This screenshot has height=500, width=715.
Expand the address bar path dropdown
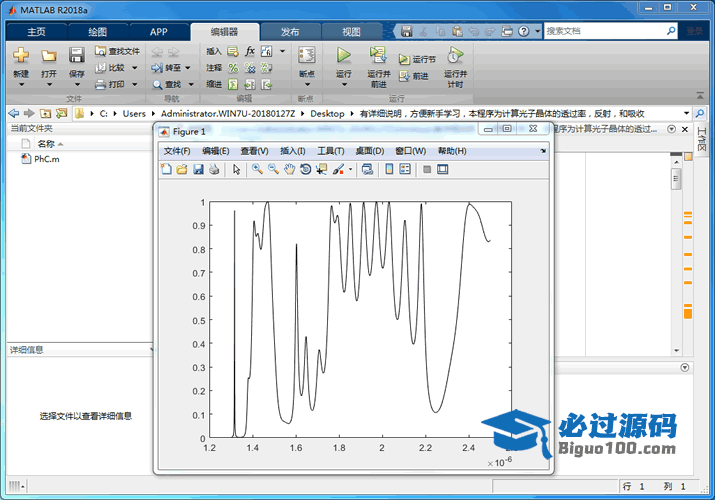point(686,113)
